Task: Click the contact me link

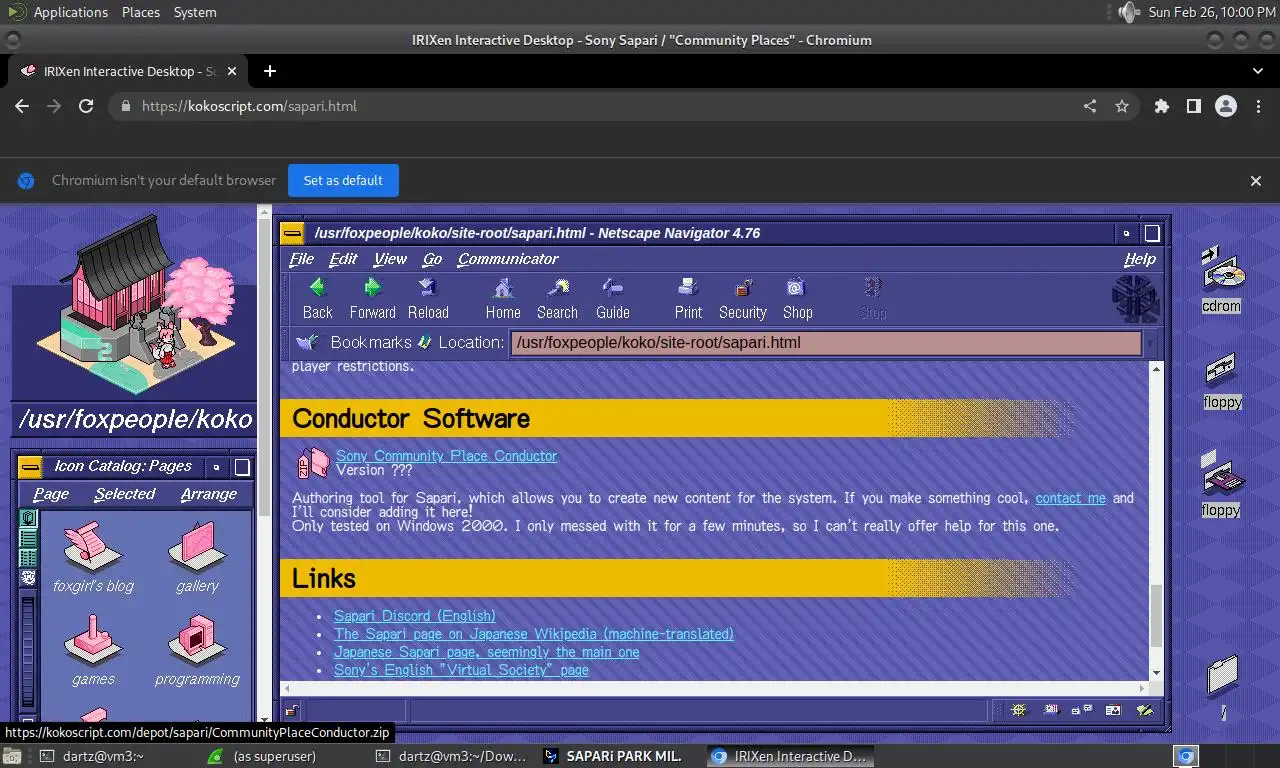Action: pyautogui.click(x=1070, y=498)
